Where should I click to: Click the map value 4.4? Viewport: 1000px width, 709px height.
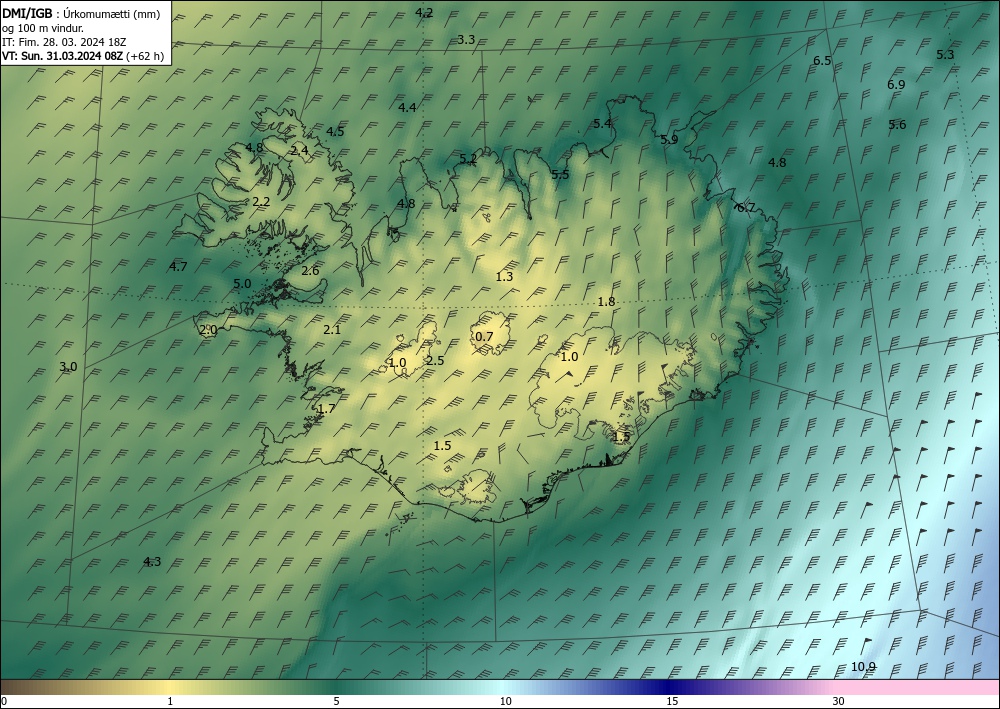click(408, 108)
